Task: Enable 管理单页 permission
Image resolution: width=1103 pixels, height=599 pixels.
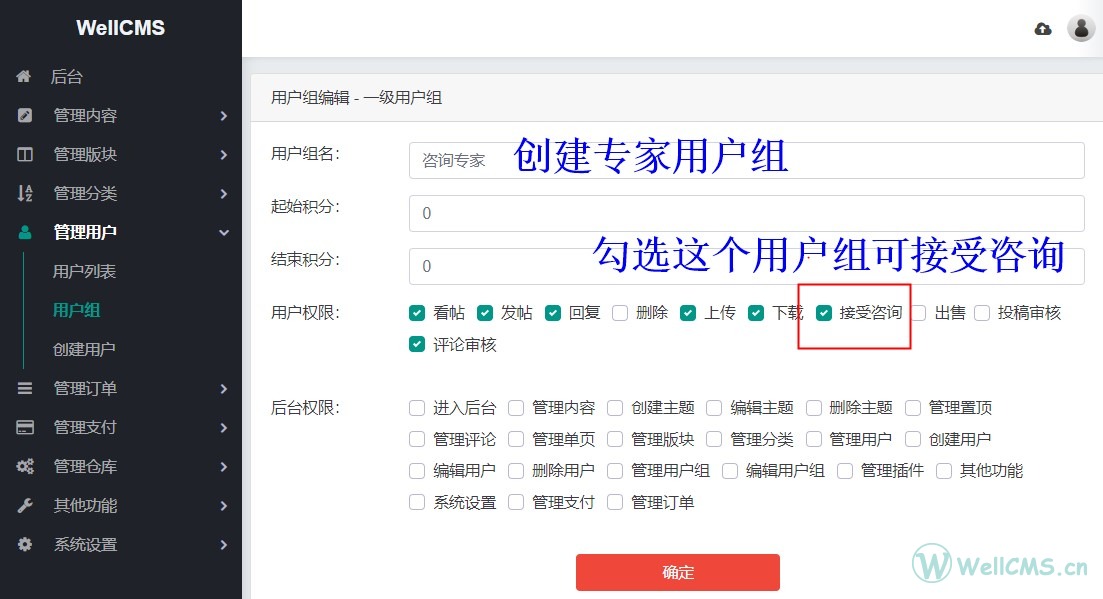Action: click(516, 439)
